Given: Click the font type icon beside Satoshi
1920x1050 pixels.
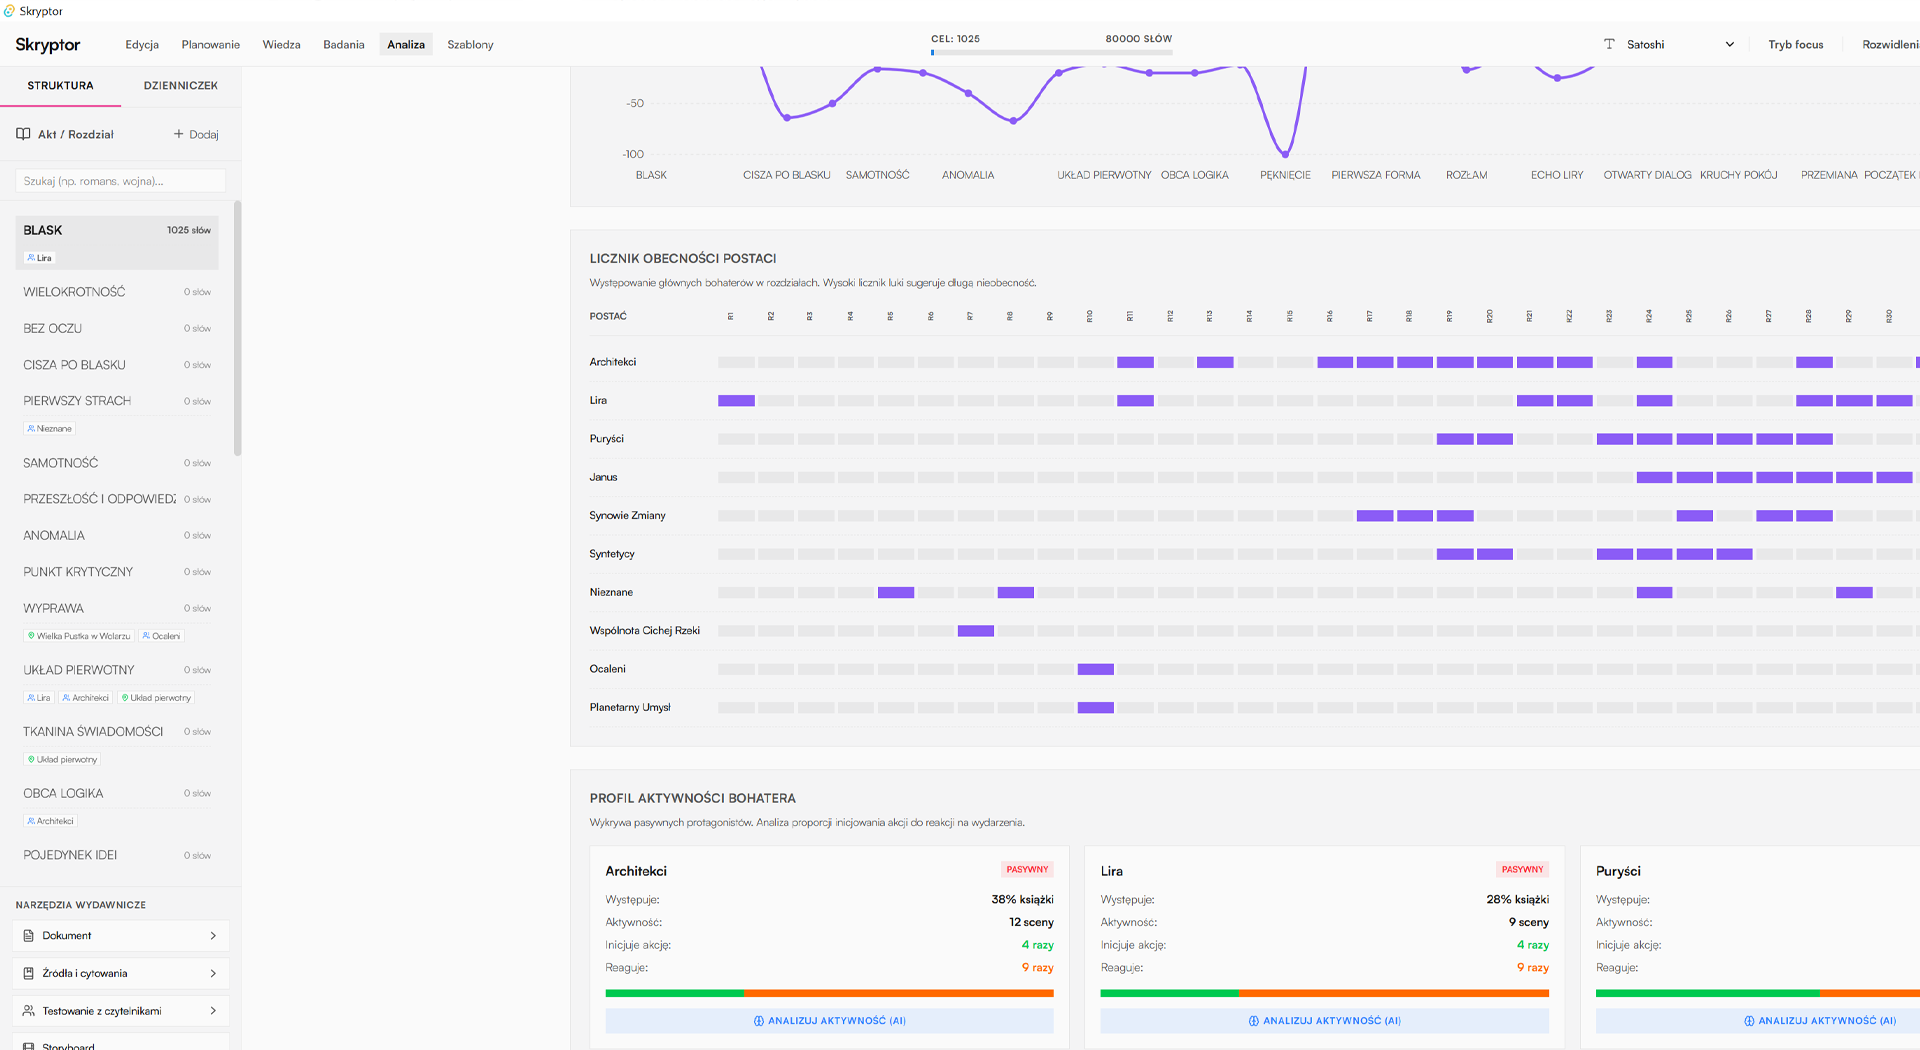Looking at the screenshot, I should 1609,44.
